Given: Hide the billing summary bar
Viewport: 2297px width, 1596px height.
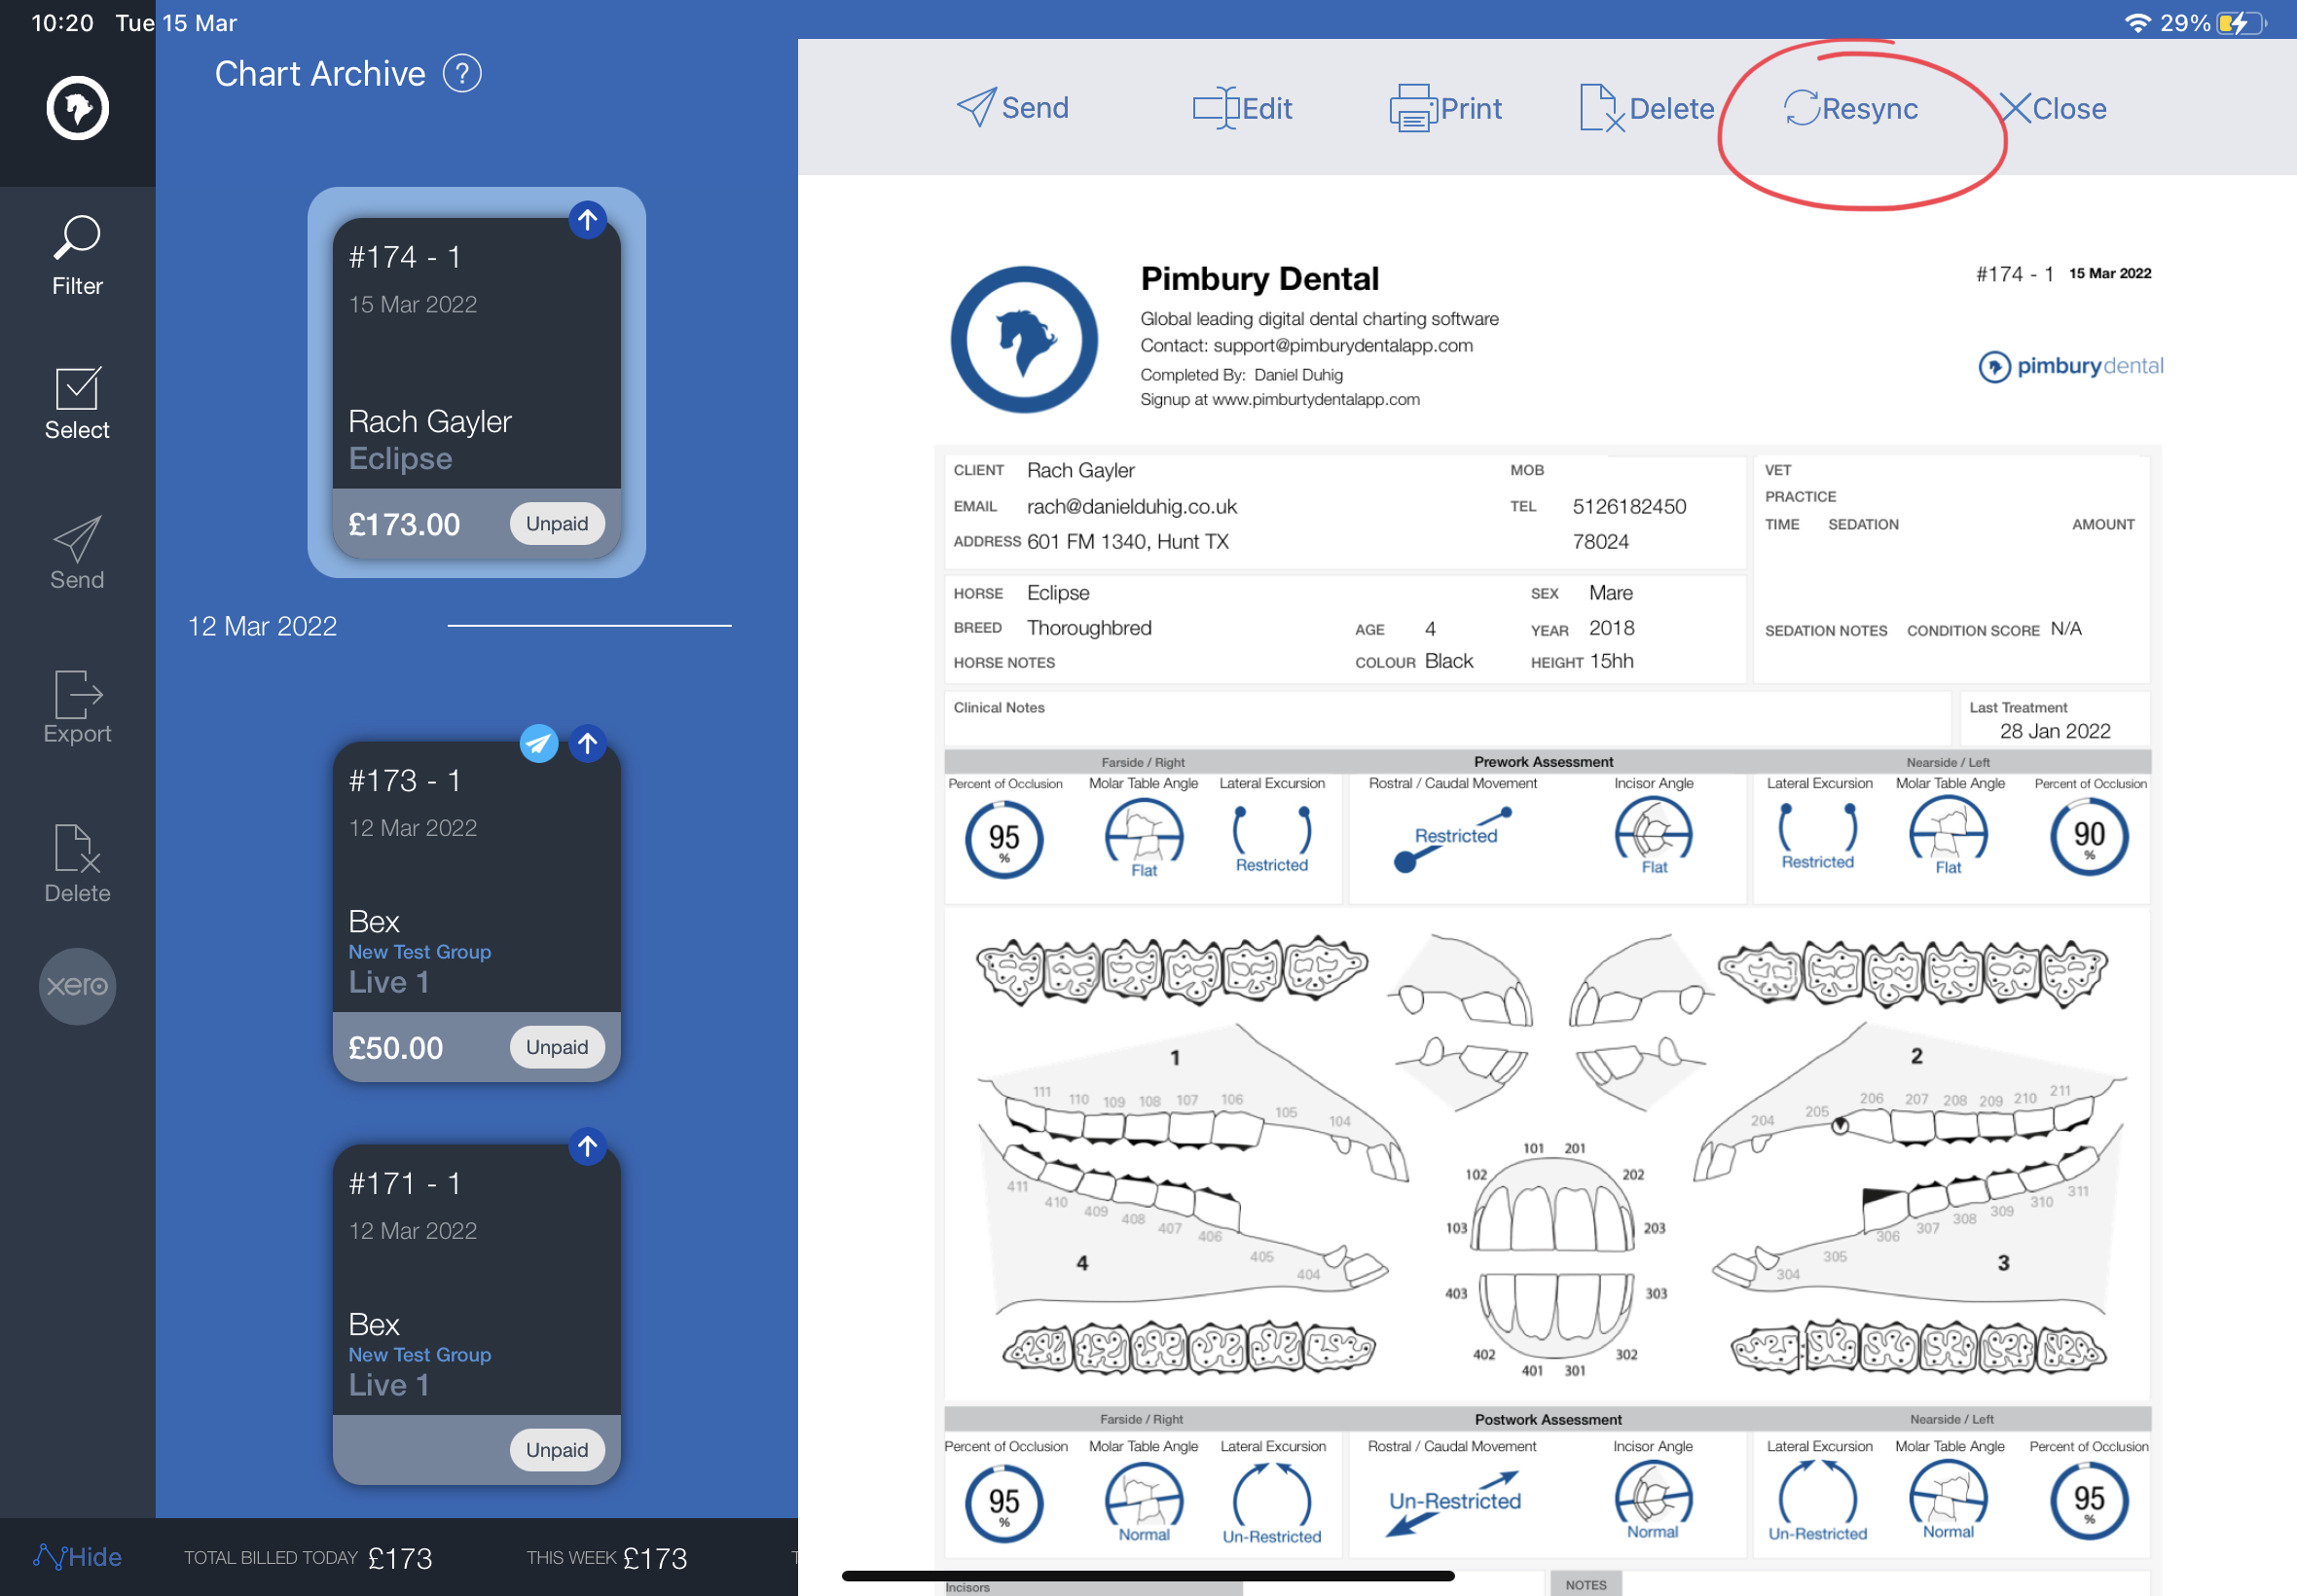Looking at the screenshot, I should point(78,1557).
